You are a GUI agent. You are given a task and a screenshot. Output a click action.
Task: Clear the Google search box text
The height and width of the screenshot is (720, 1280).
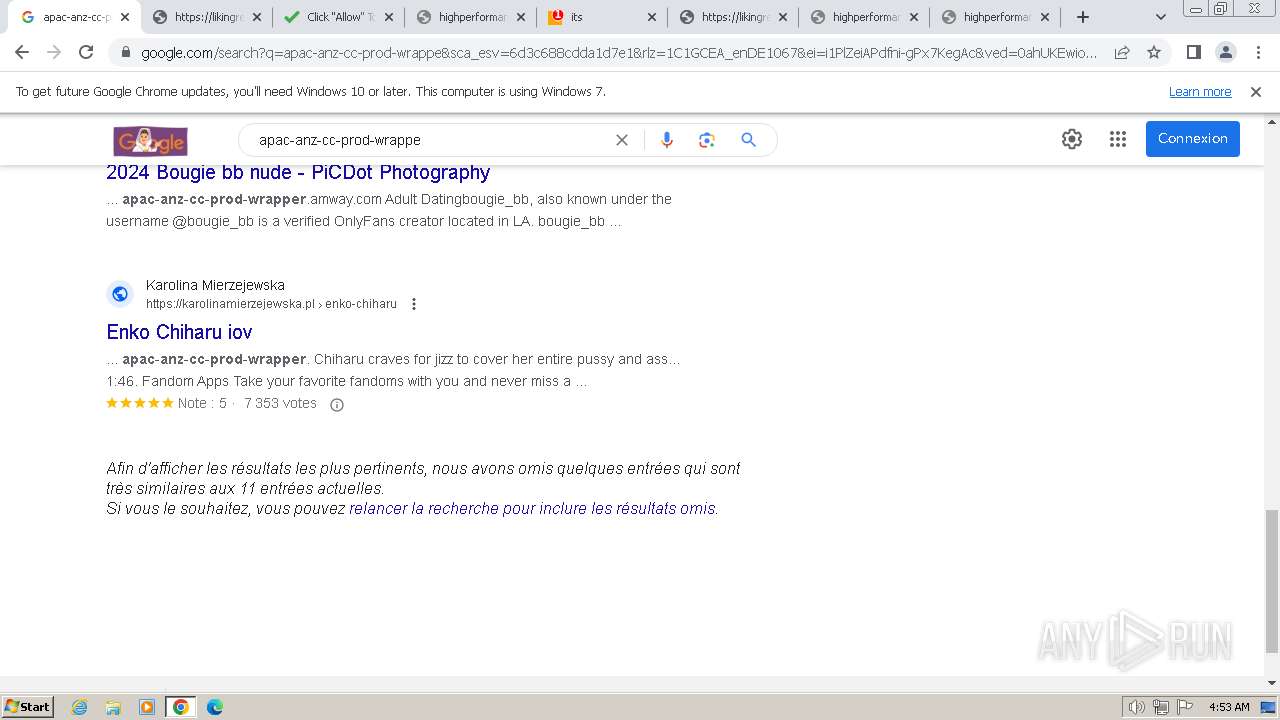(622, 140)
